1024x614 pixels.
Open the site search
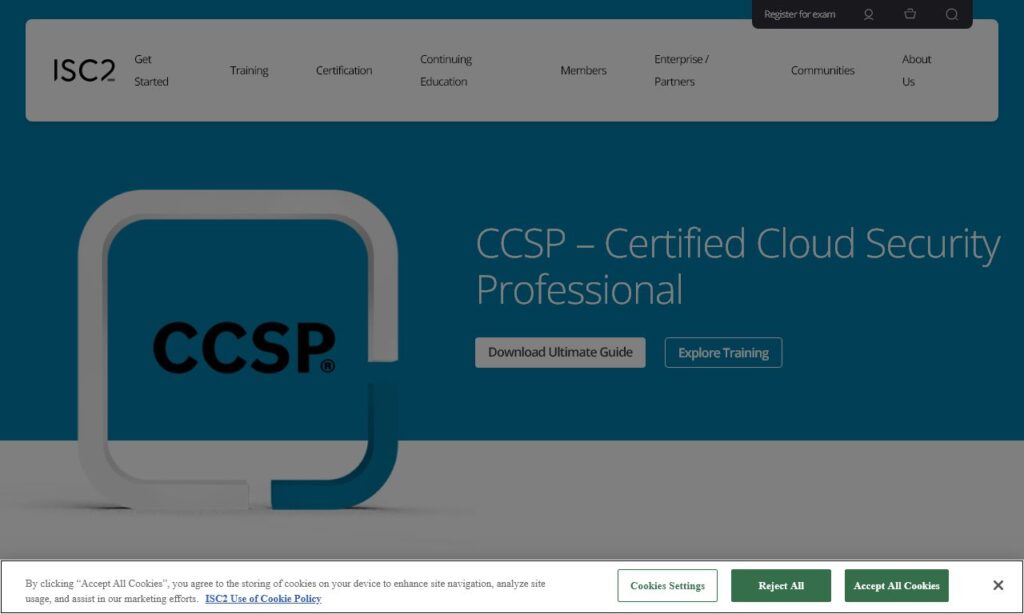(x=950, y=15)
